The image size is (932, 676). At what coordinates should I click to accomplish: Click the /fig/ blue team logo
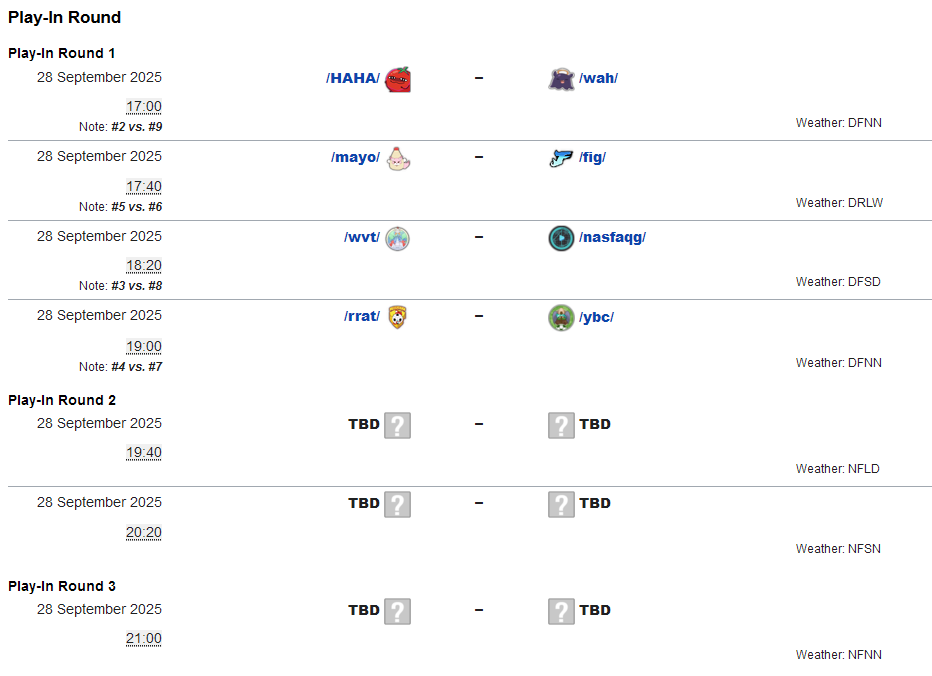point(561,158)
